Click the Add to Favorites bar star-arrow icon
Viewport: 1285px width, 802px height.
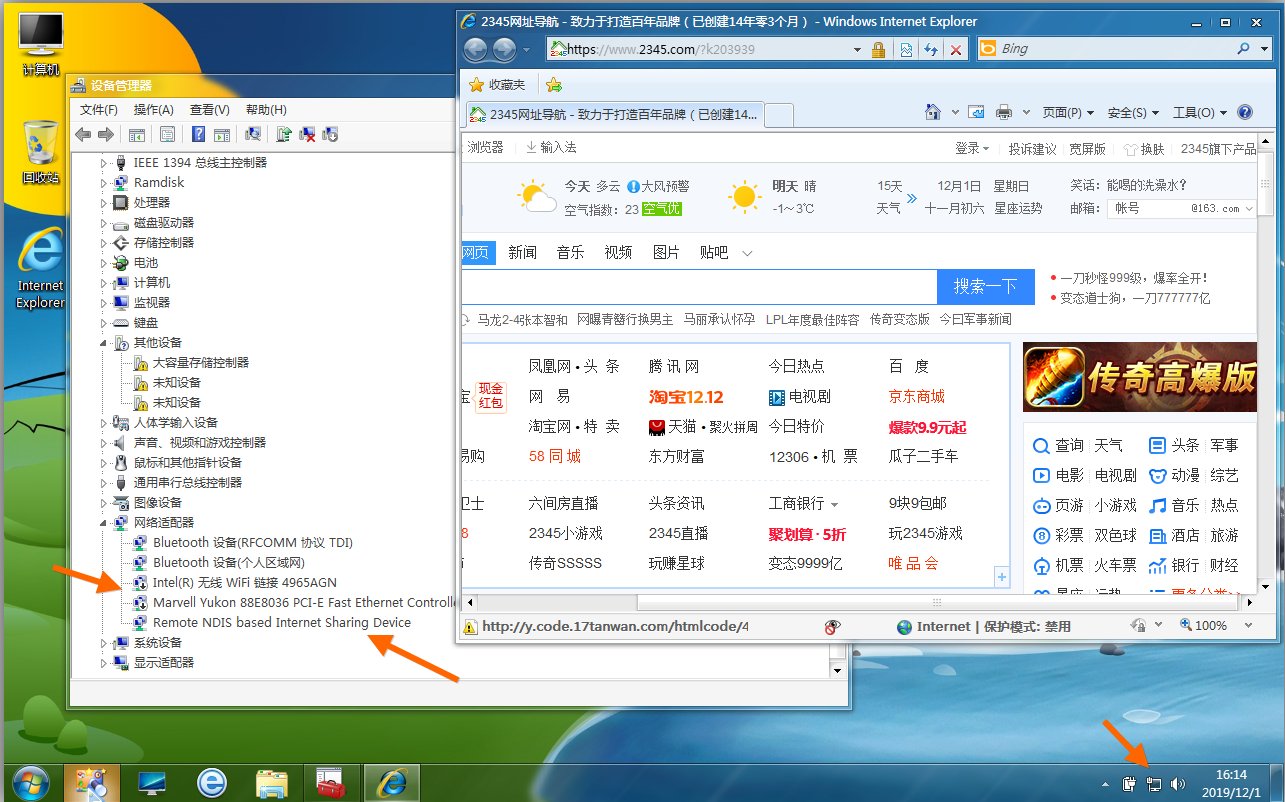554,85
